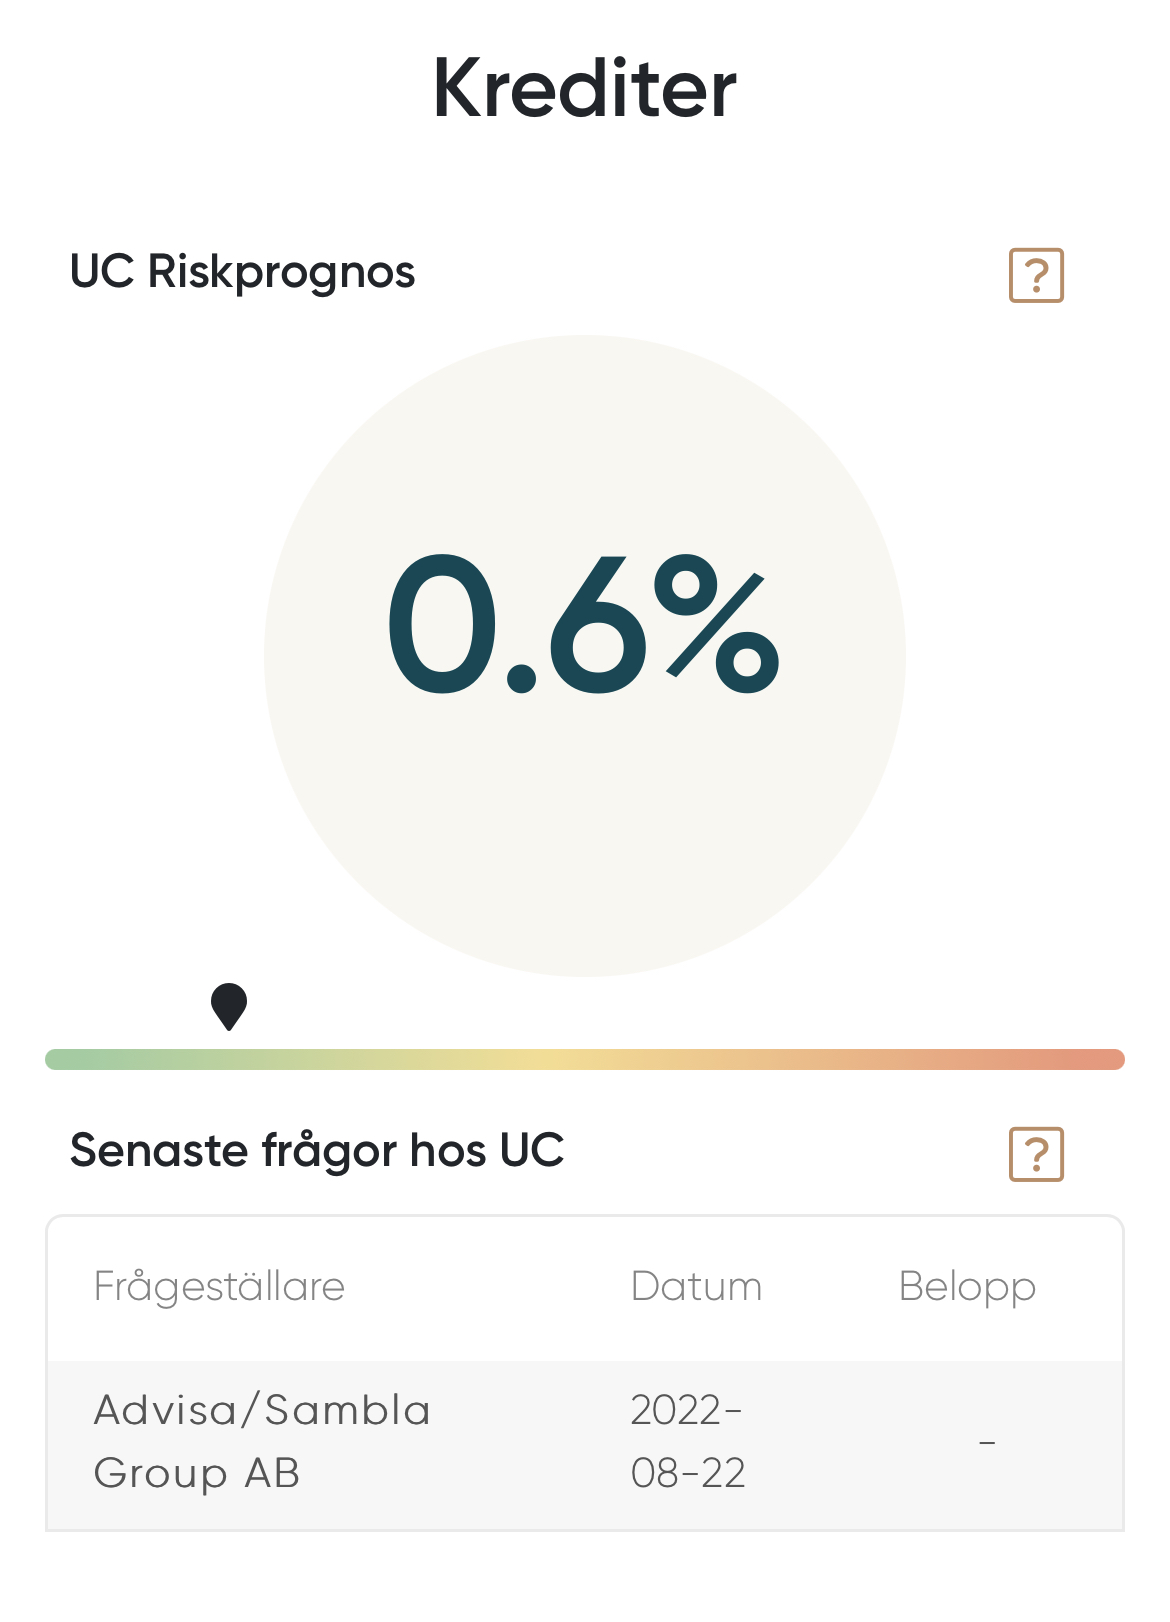This screenshot has height=1622, width=1170.
Task: Open help for Senaste frågor hos UC
Action: [1036, 1154]
